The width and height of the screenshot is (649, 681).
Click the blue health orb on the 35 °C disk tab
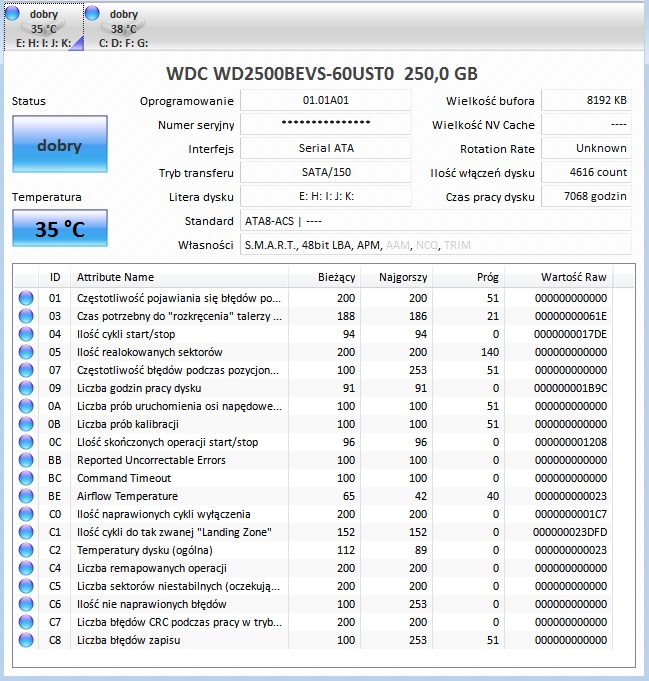pos(12,13)
